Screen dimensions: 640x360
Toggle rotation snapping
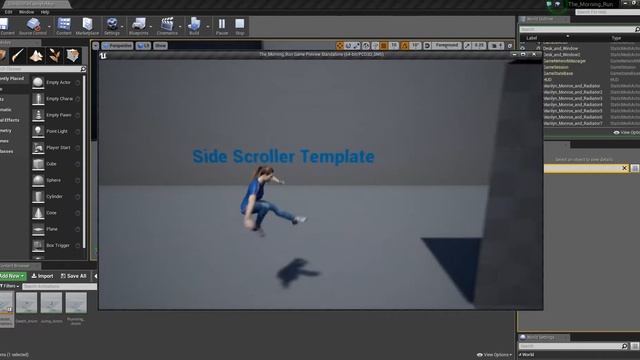pyautogui.click(x=404, y=46)
